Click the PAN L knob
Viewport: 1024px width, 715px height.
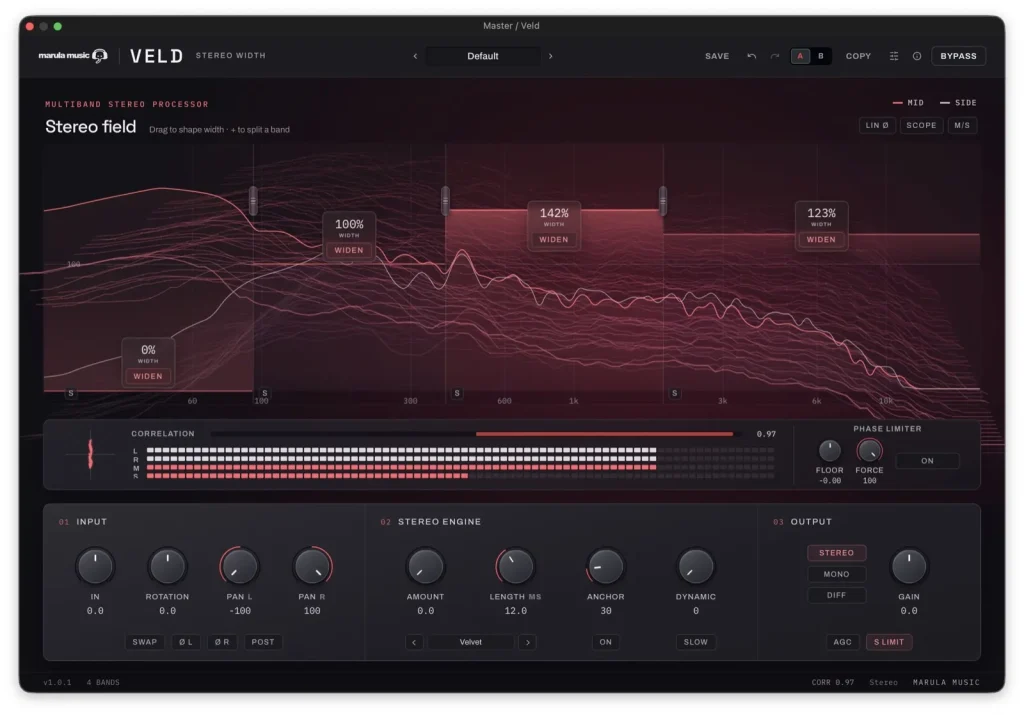pos(240,566)
